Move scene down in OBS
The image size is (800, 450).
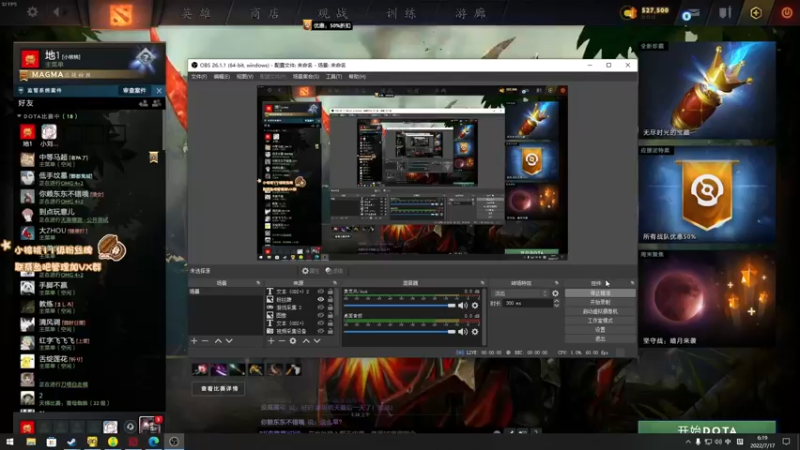click(229, 341)
